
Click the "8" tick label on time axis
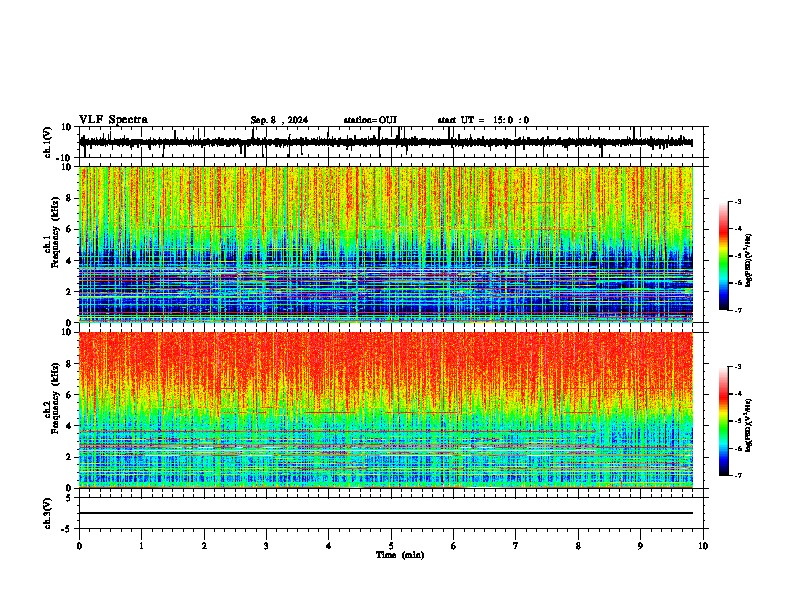[x=578, y=546]
